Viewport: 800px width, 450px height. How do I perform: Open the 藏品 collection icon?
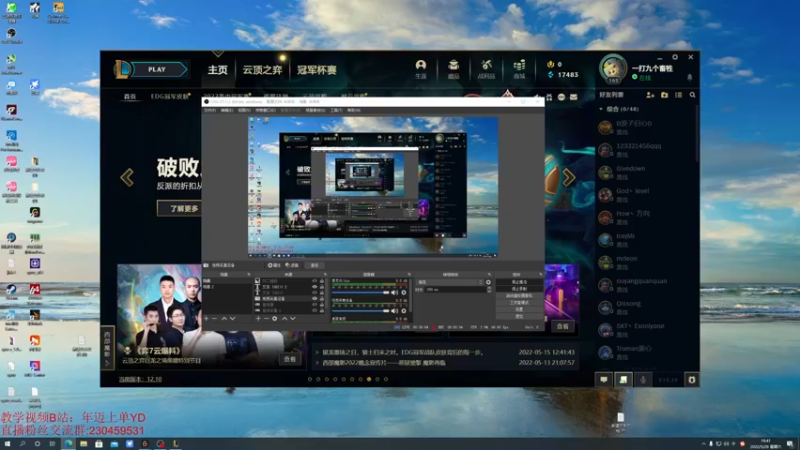[453, 69]
